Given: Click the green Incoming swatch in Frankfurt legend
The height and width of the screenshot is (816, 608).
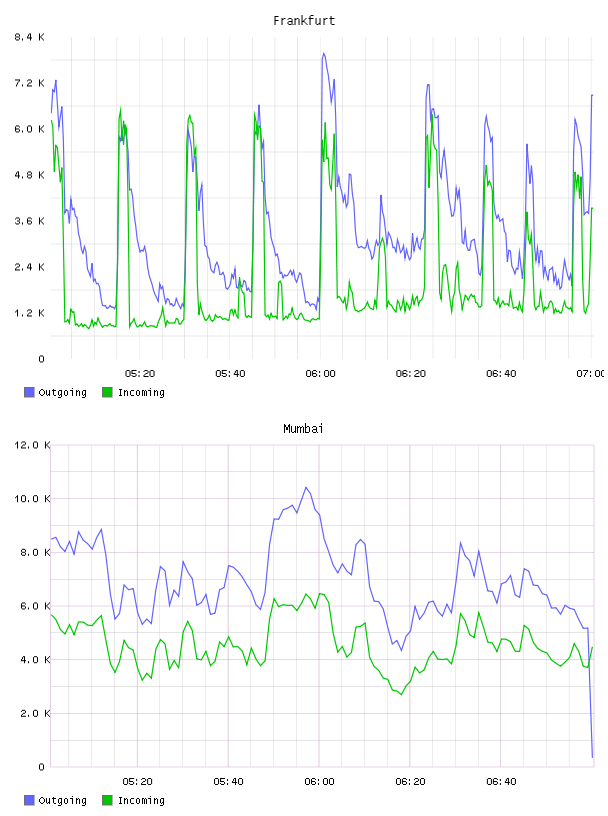Looking at the screenshot, I should click(107, 392).
